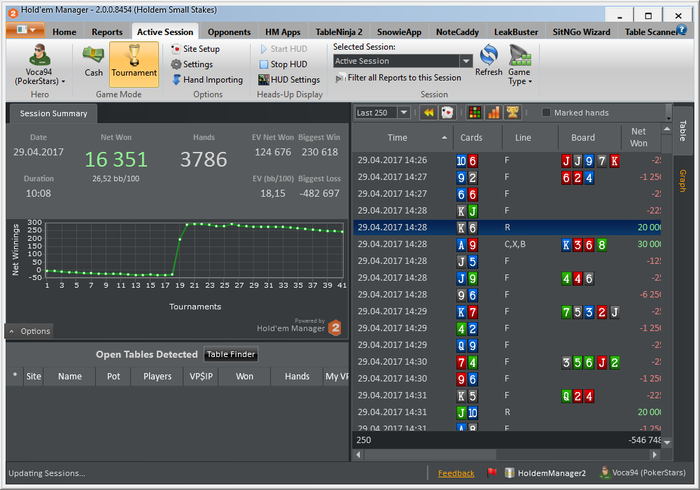Open the LeakBuster tab
The width and height of the screenshot is (700, 490).
tap(516, 32)
